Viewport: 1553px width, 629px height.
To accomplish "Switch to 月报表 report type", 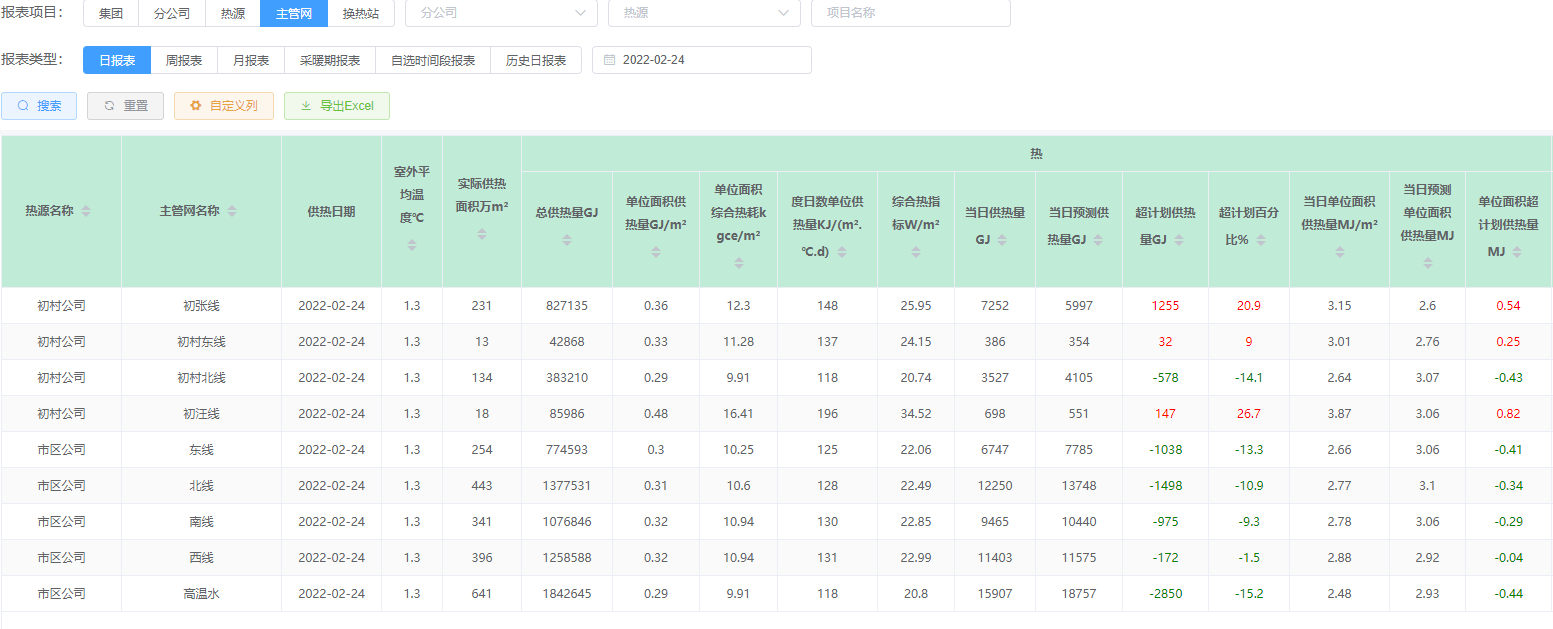I will (251, 60).
